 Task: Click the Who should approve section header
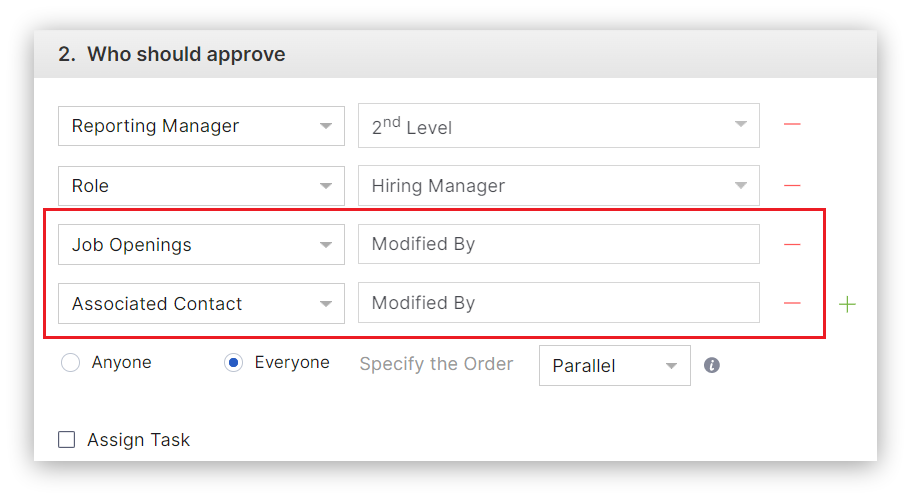point(172,54)
